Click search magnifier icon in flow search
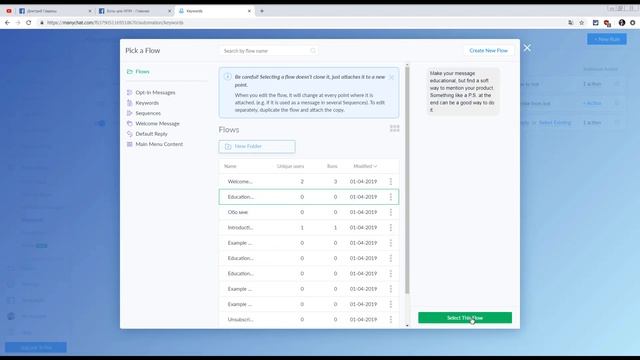The height and width of the screenshot is (360, 640). pos(313,51)
